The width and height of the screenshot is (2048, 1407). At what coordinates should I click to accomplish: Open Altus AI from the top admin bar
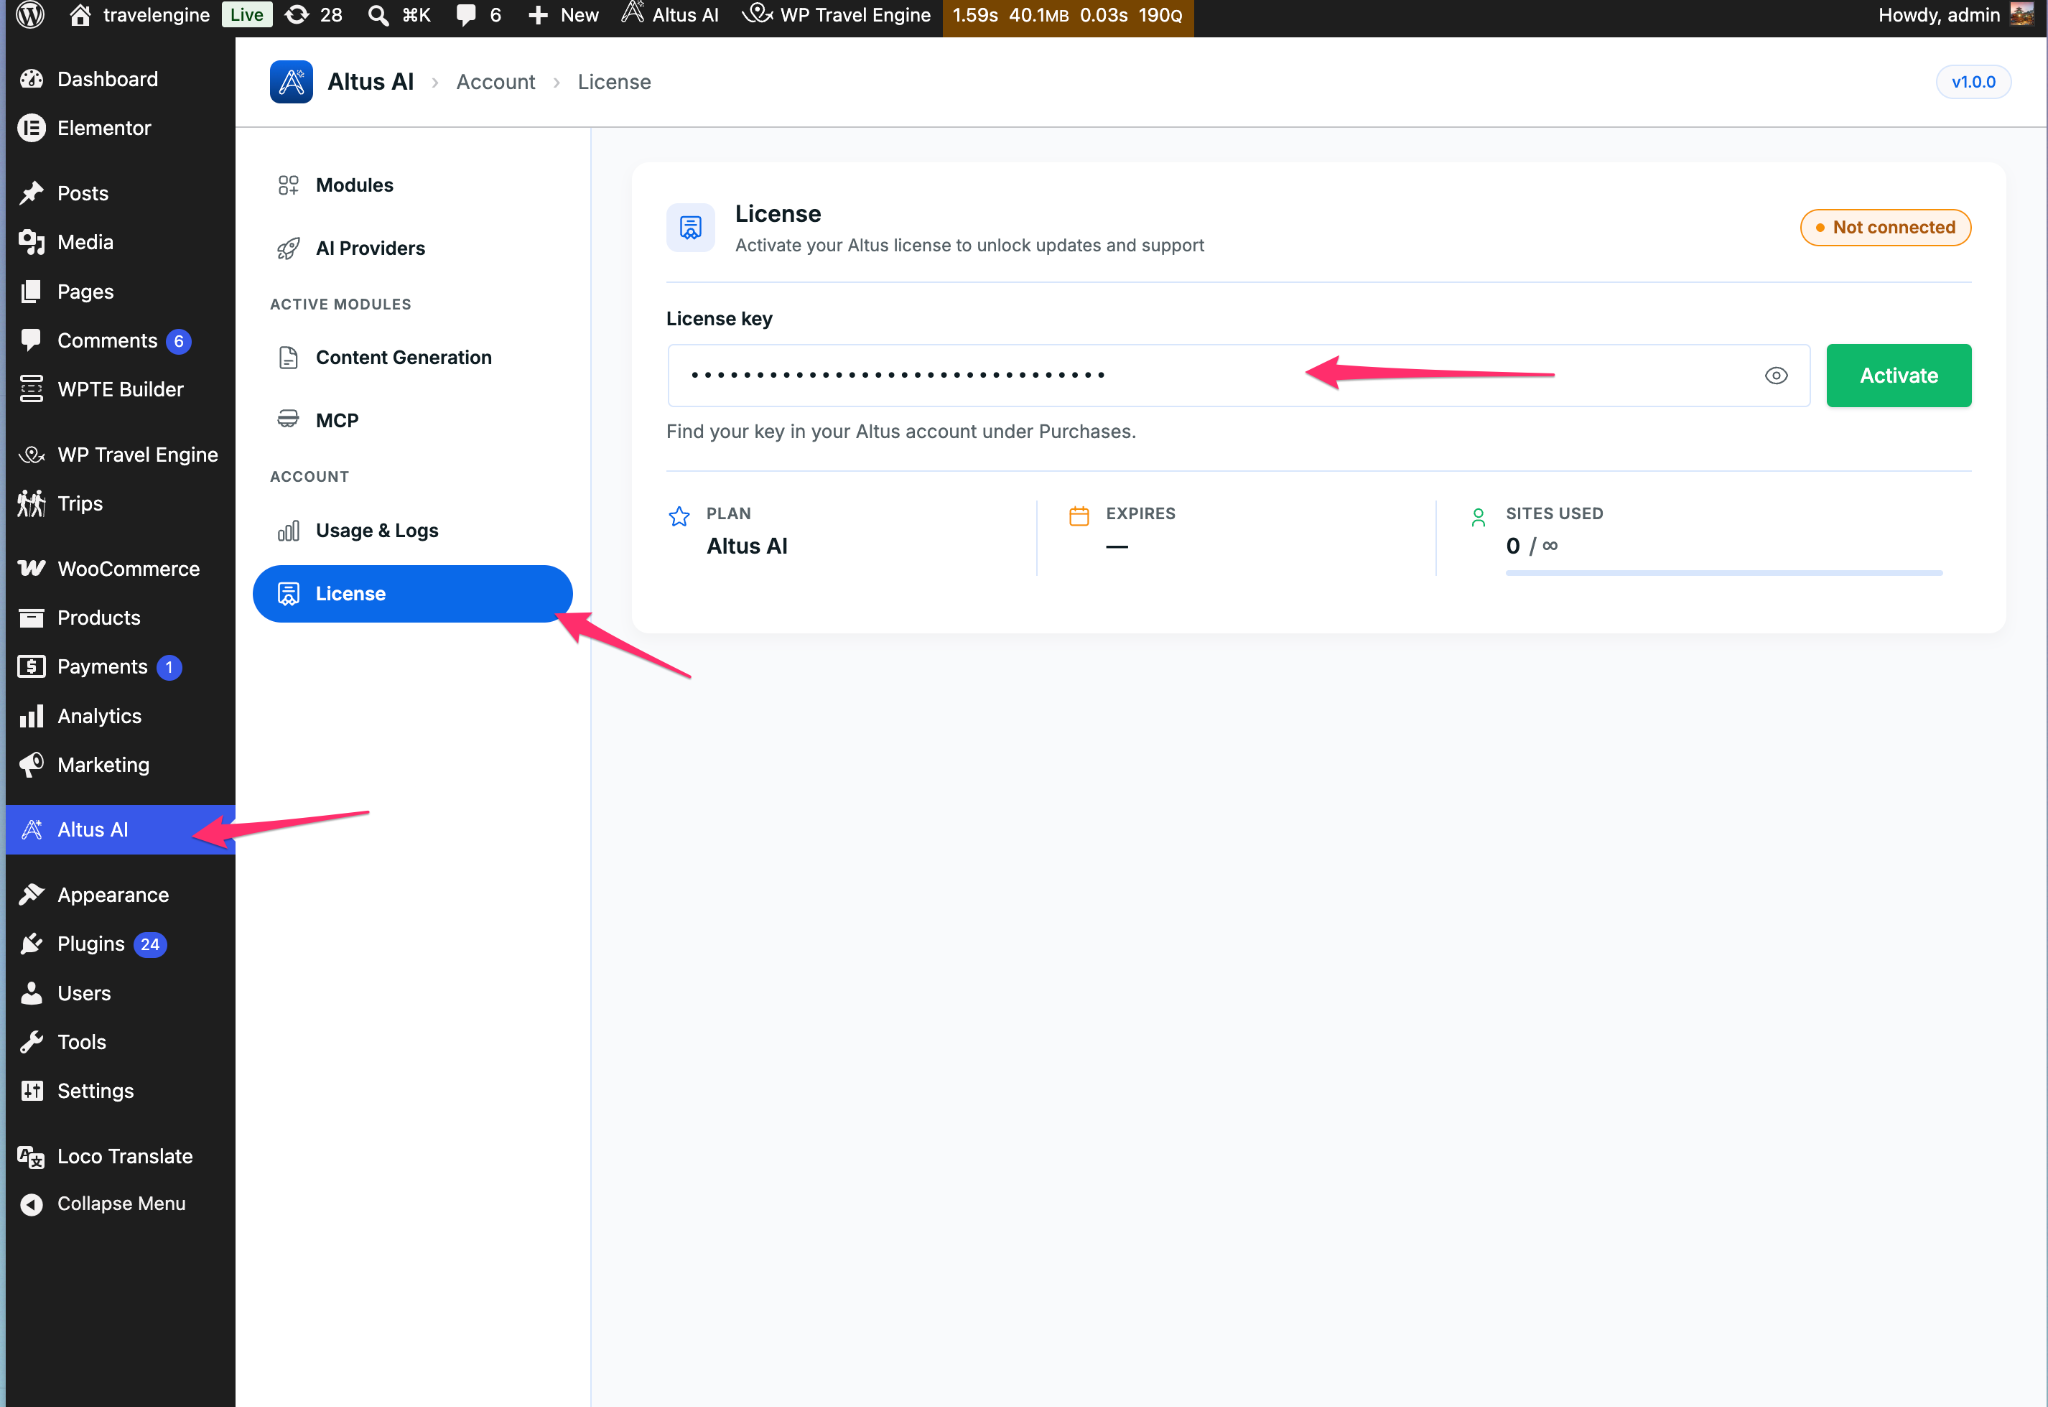pyautogui.click(x=670, y=15)
